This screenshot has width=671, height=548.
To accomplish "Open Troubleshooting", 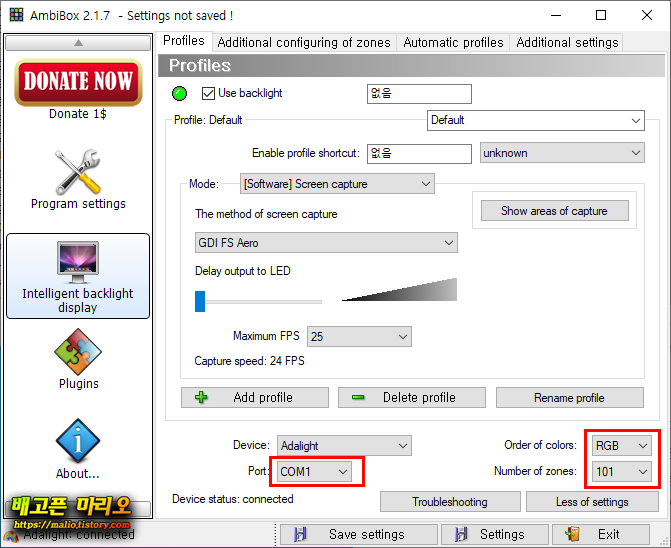I will click(450, 501).
